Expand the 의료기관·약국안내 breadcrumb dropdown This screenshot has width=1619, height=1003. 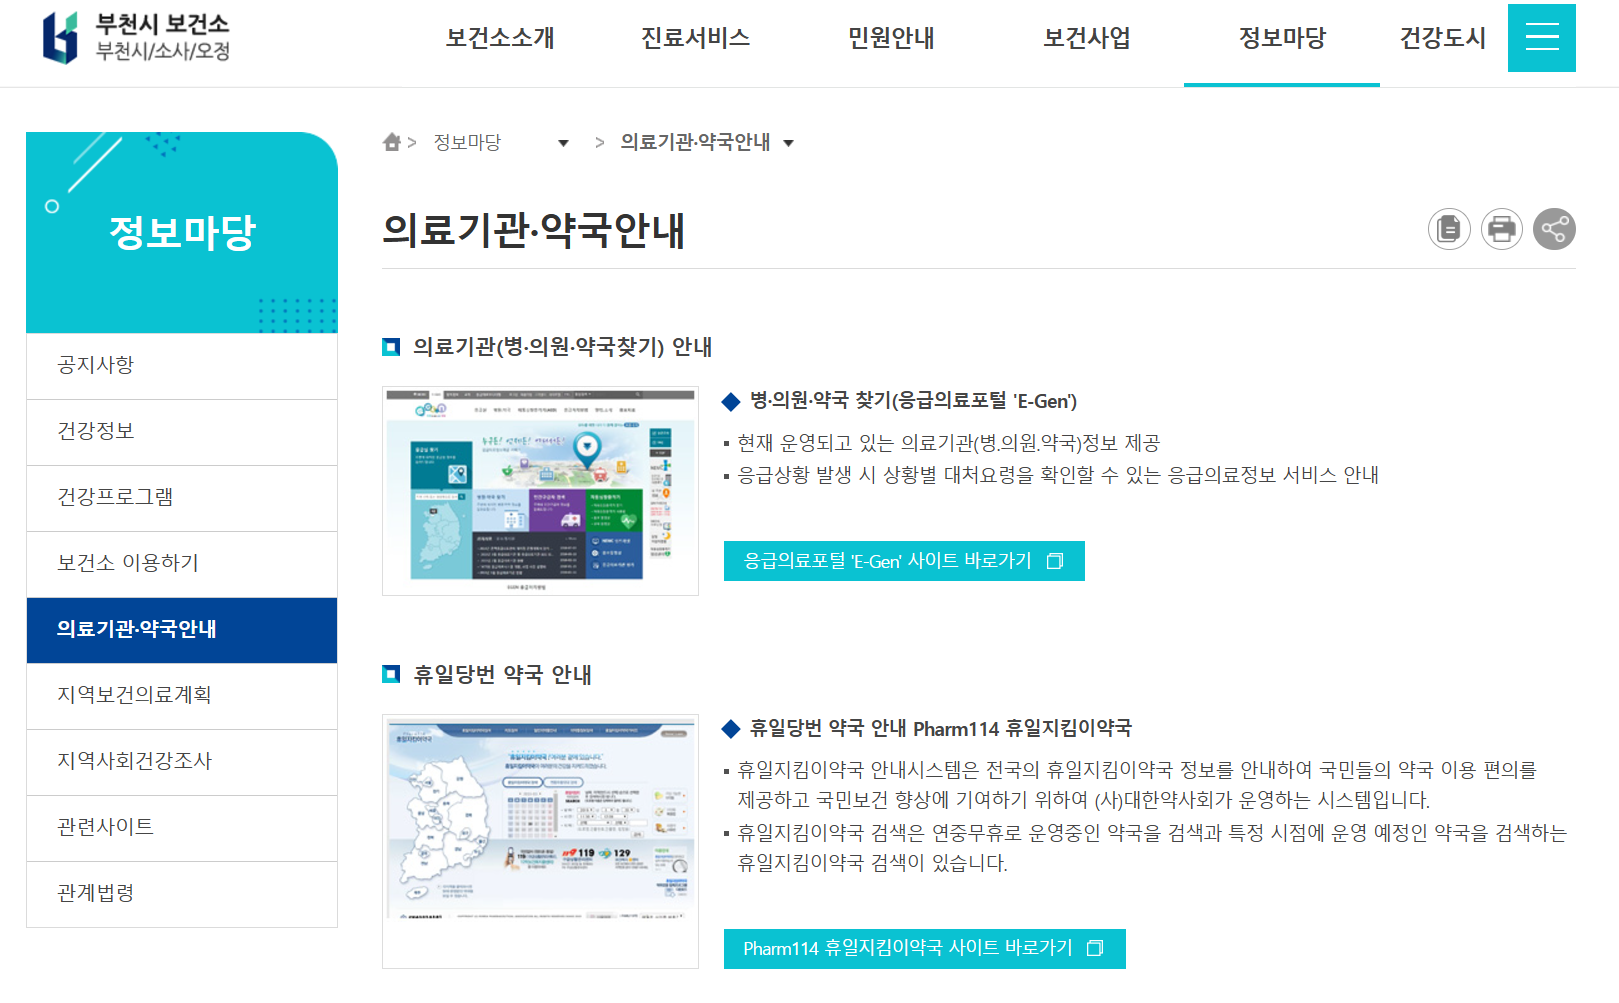pyautogui.click(x=790, y=144)
